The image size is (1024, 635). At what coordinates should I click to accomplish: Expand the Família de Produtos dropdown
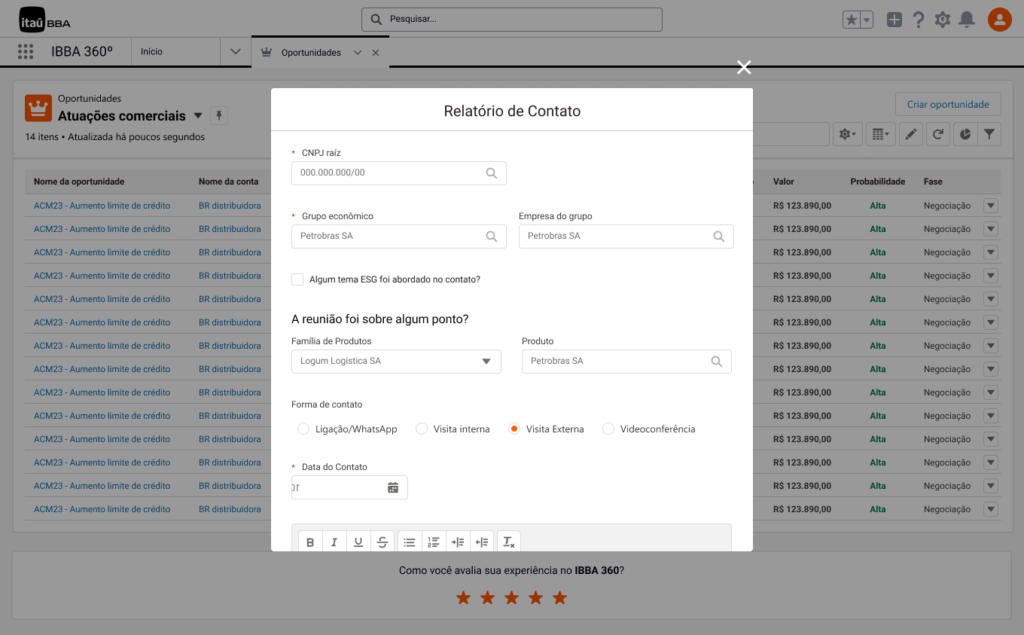click(486, 361)
